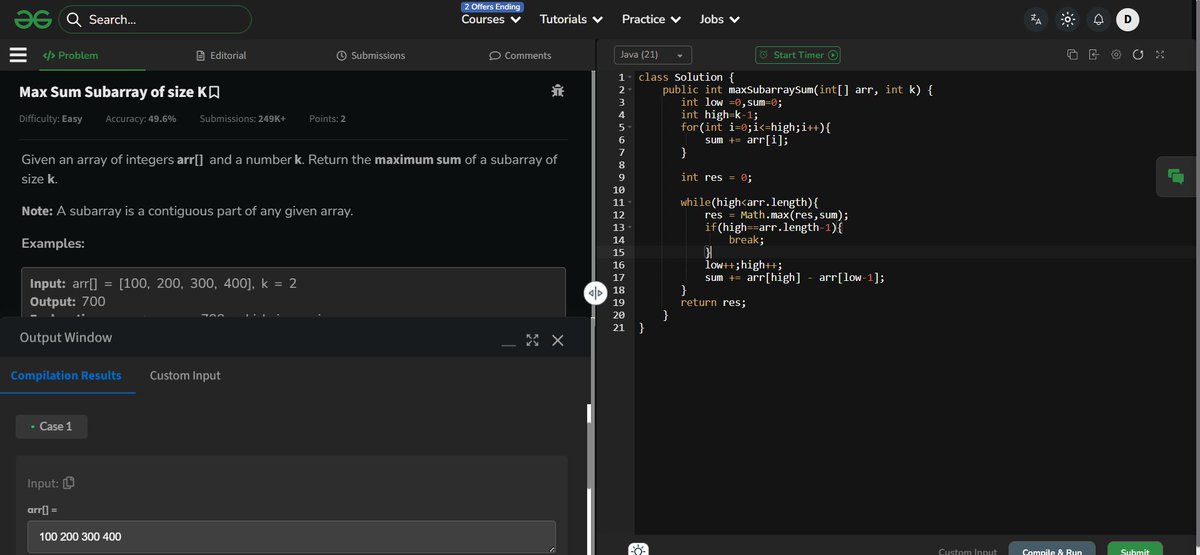Collapse the while loop at line 11
This screenshot has height=555, width=1200.
pyautogui.click(x=630, y=202)
